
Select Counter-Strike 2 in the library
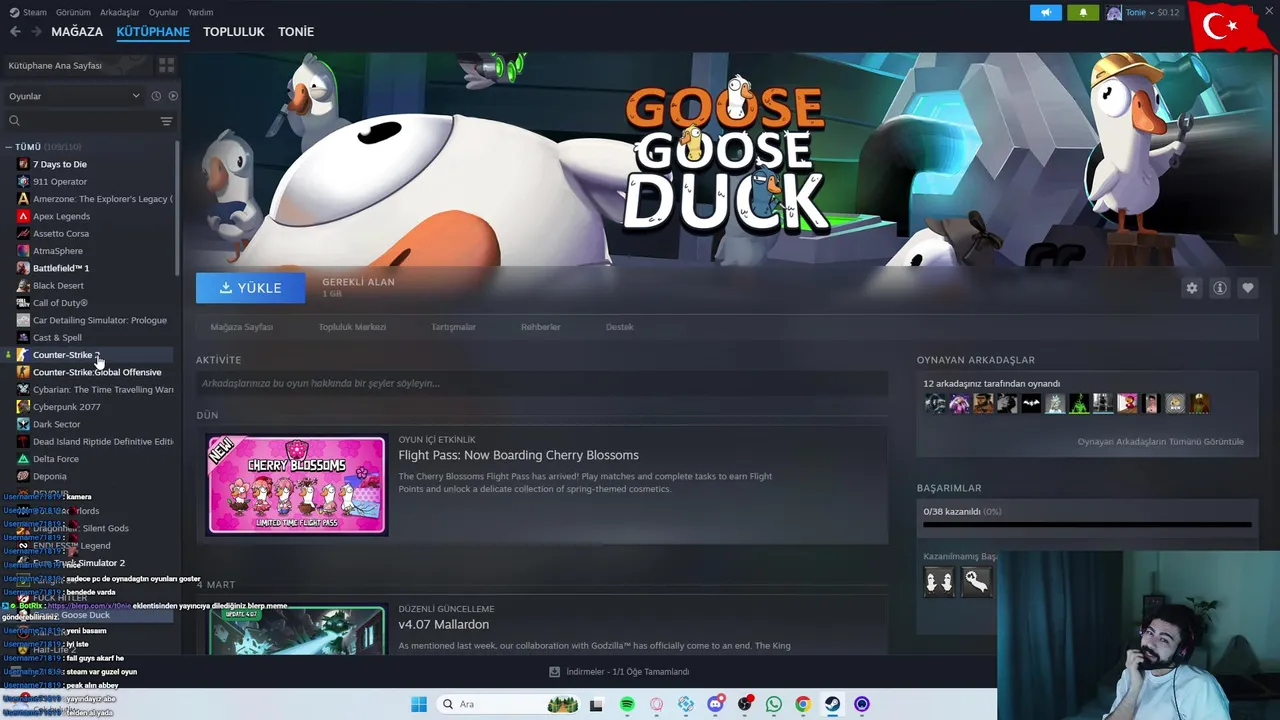(x=66, y=355)
